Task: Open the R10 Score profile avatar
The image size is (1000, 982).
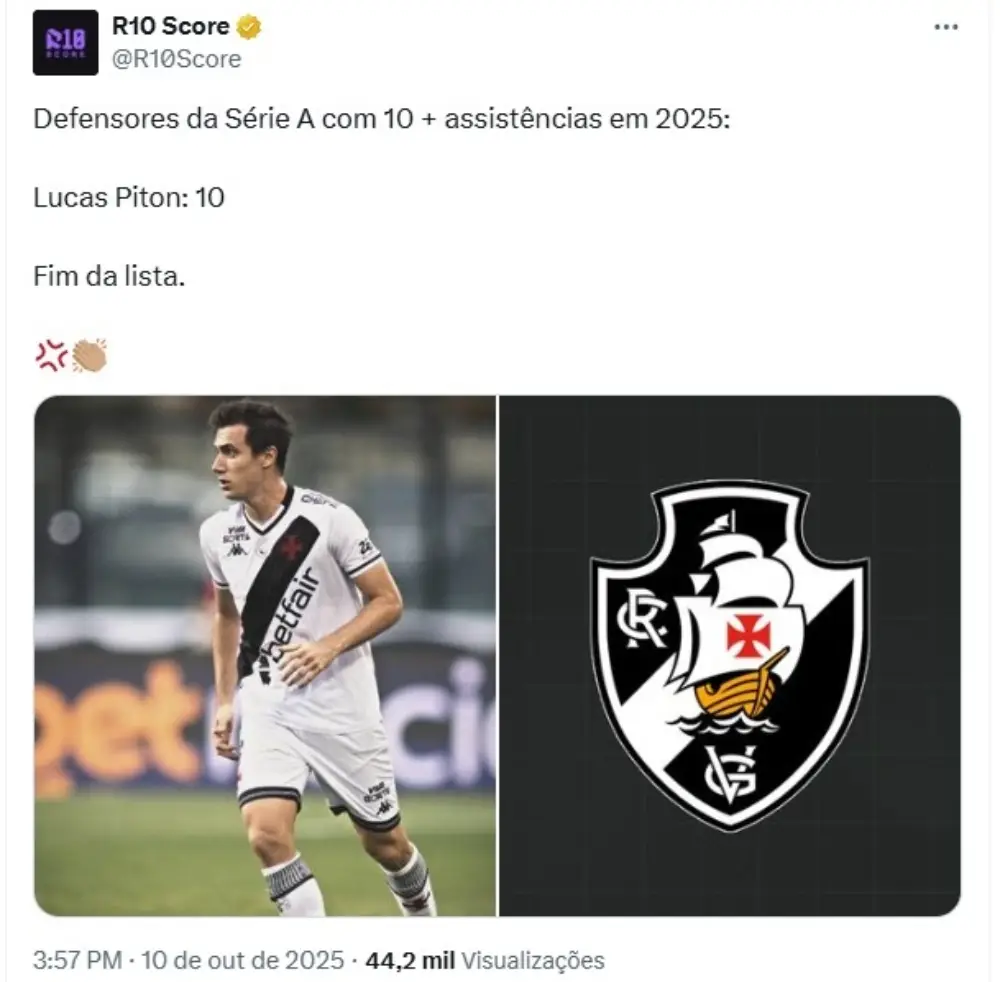Action: coord(66,43)
